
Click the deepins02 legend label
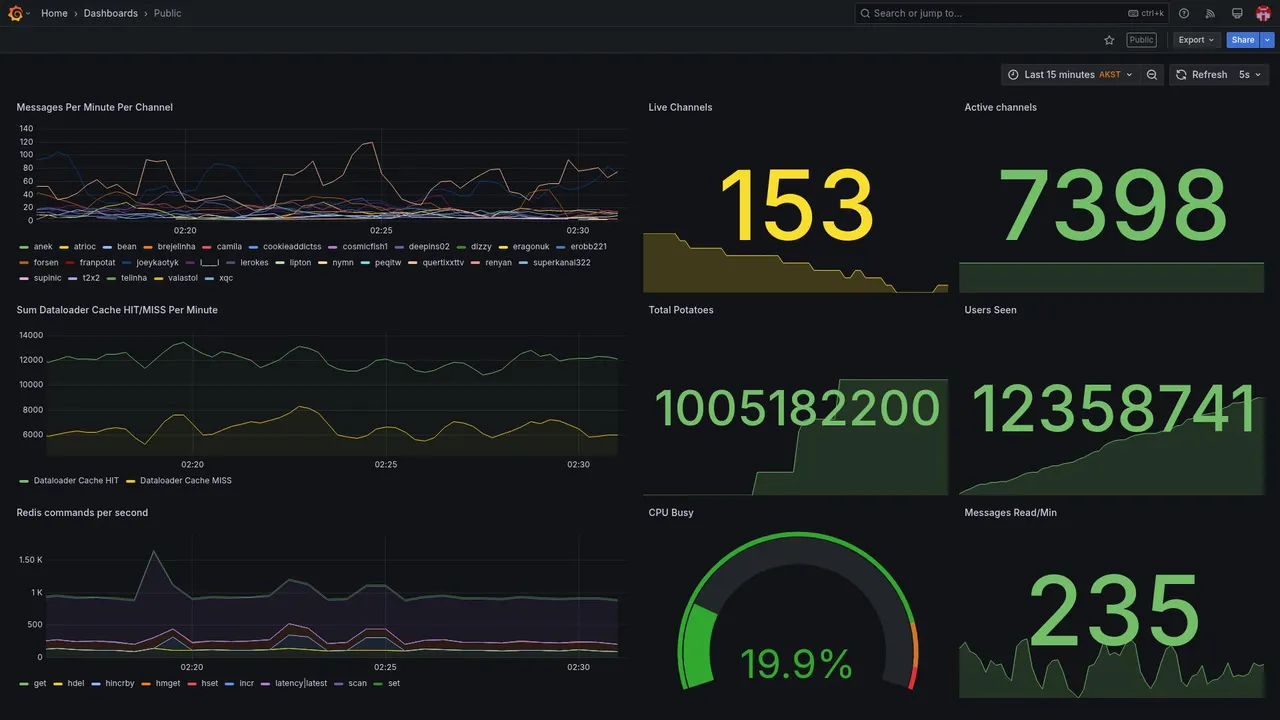429,246
